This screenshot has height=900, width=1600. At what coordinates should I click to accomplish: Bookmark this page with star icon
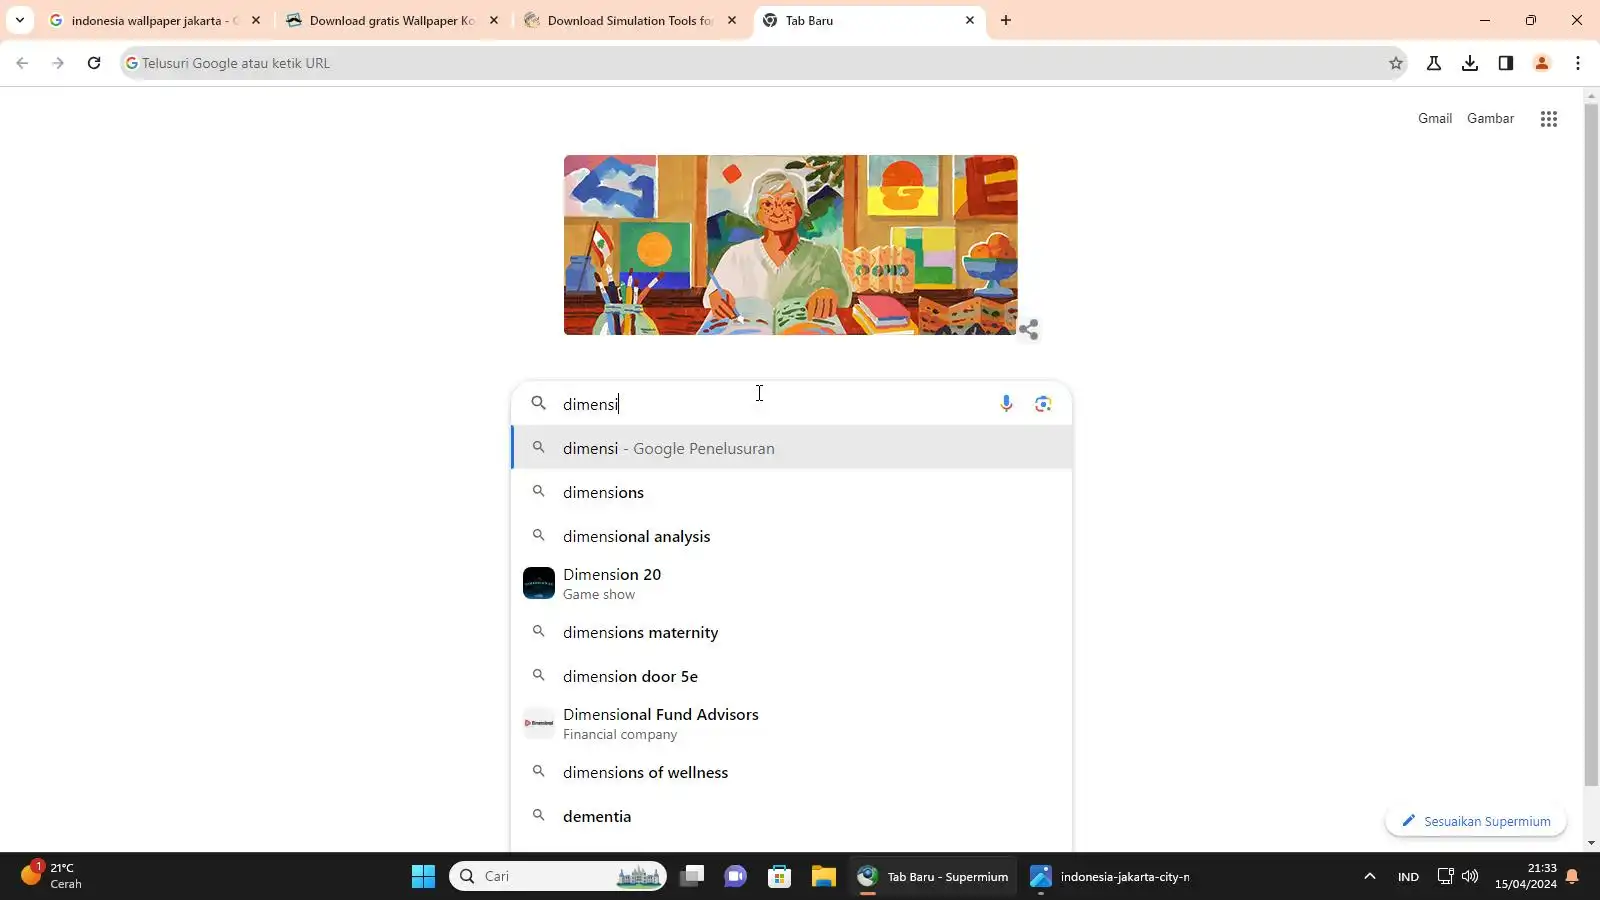tap(1396, 63)
